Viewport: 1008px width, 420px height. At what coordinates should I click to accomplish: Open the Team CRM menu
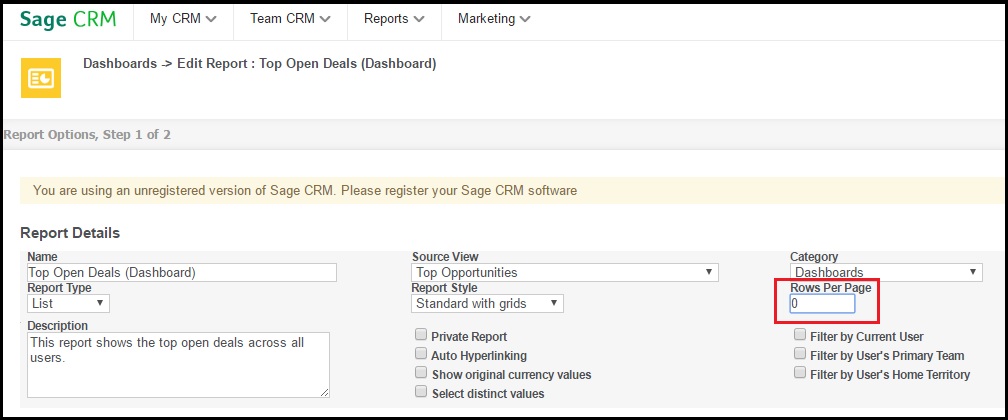[x=290, y=19]
